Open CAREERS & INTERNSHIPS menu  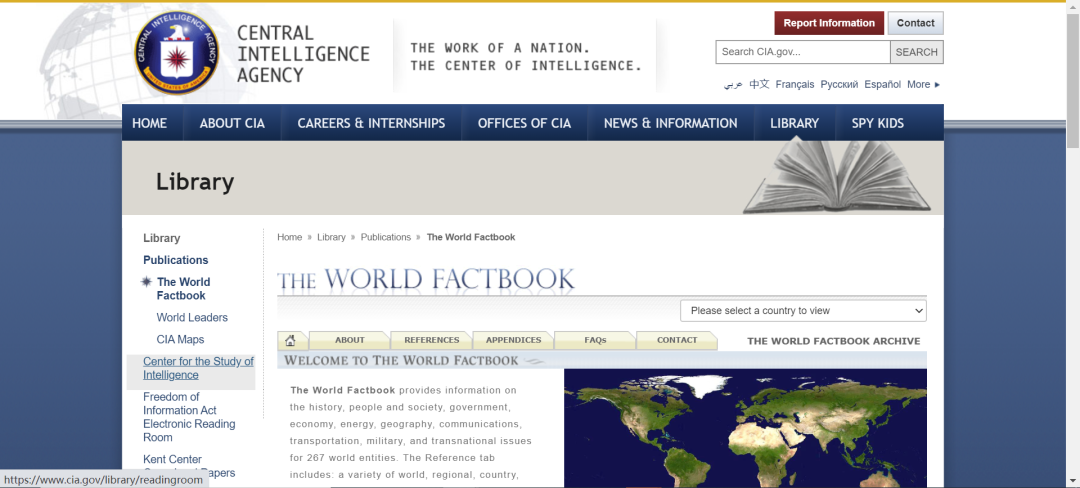(371, 123)
